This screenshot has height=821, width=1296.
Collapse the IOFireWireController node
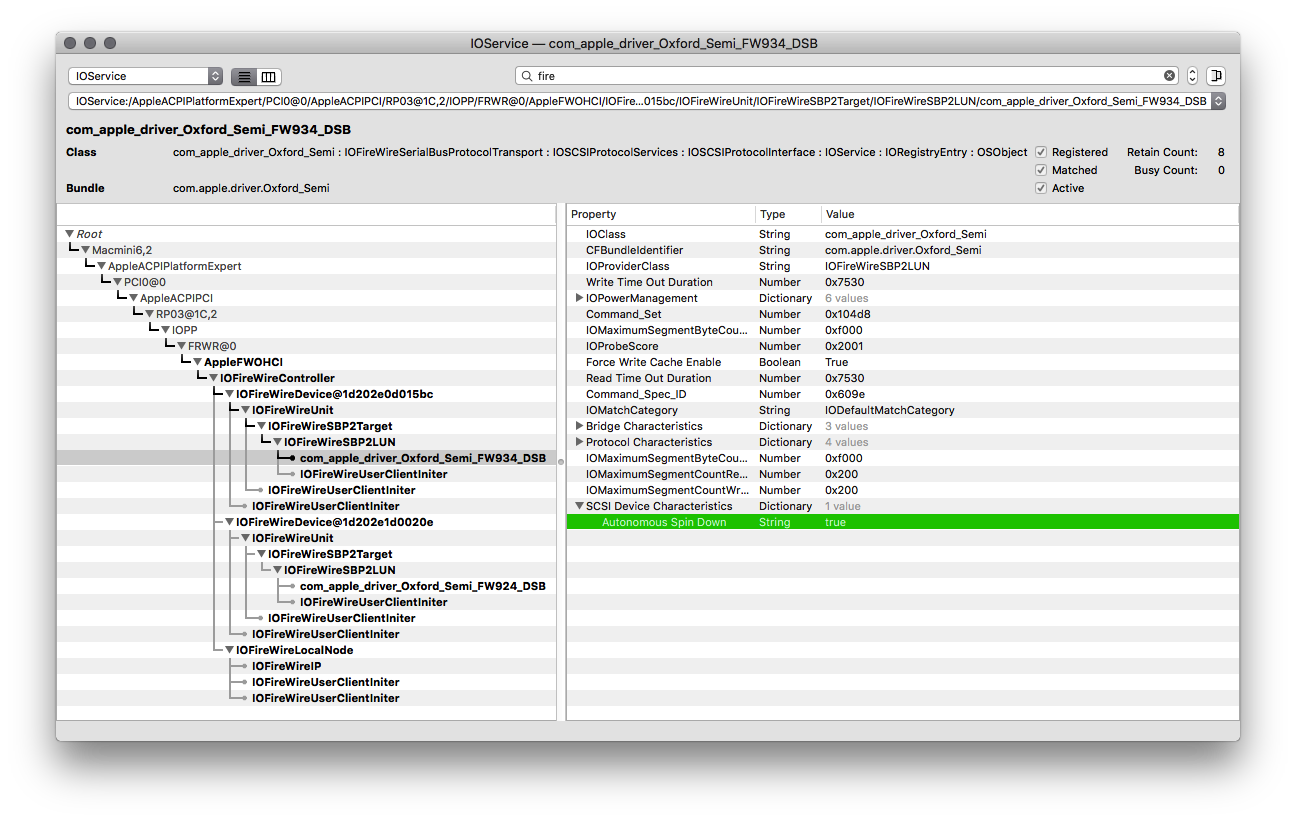tap(214, 378)
